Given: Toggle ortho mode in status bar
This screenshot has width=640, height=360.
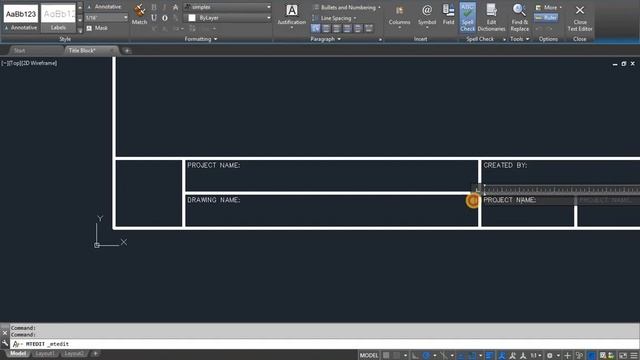Looking at the screenshot, I should tap(415, 356).
